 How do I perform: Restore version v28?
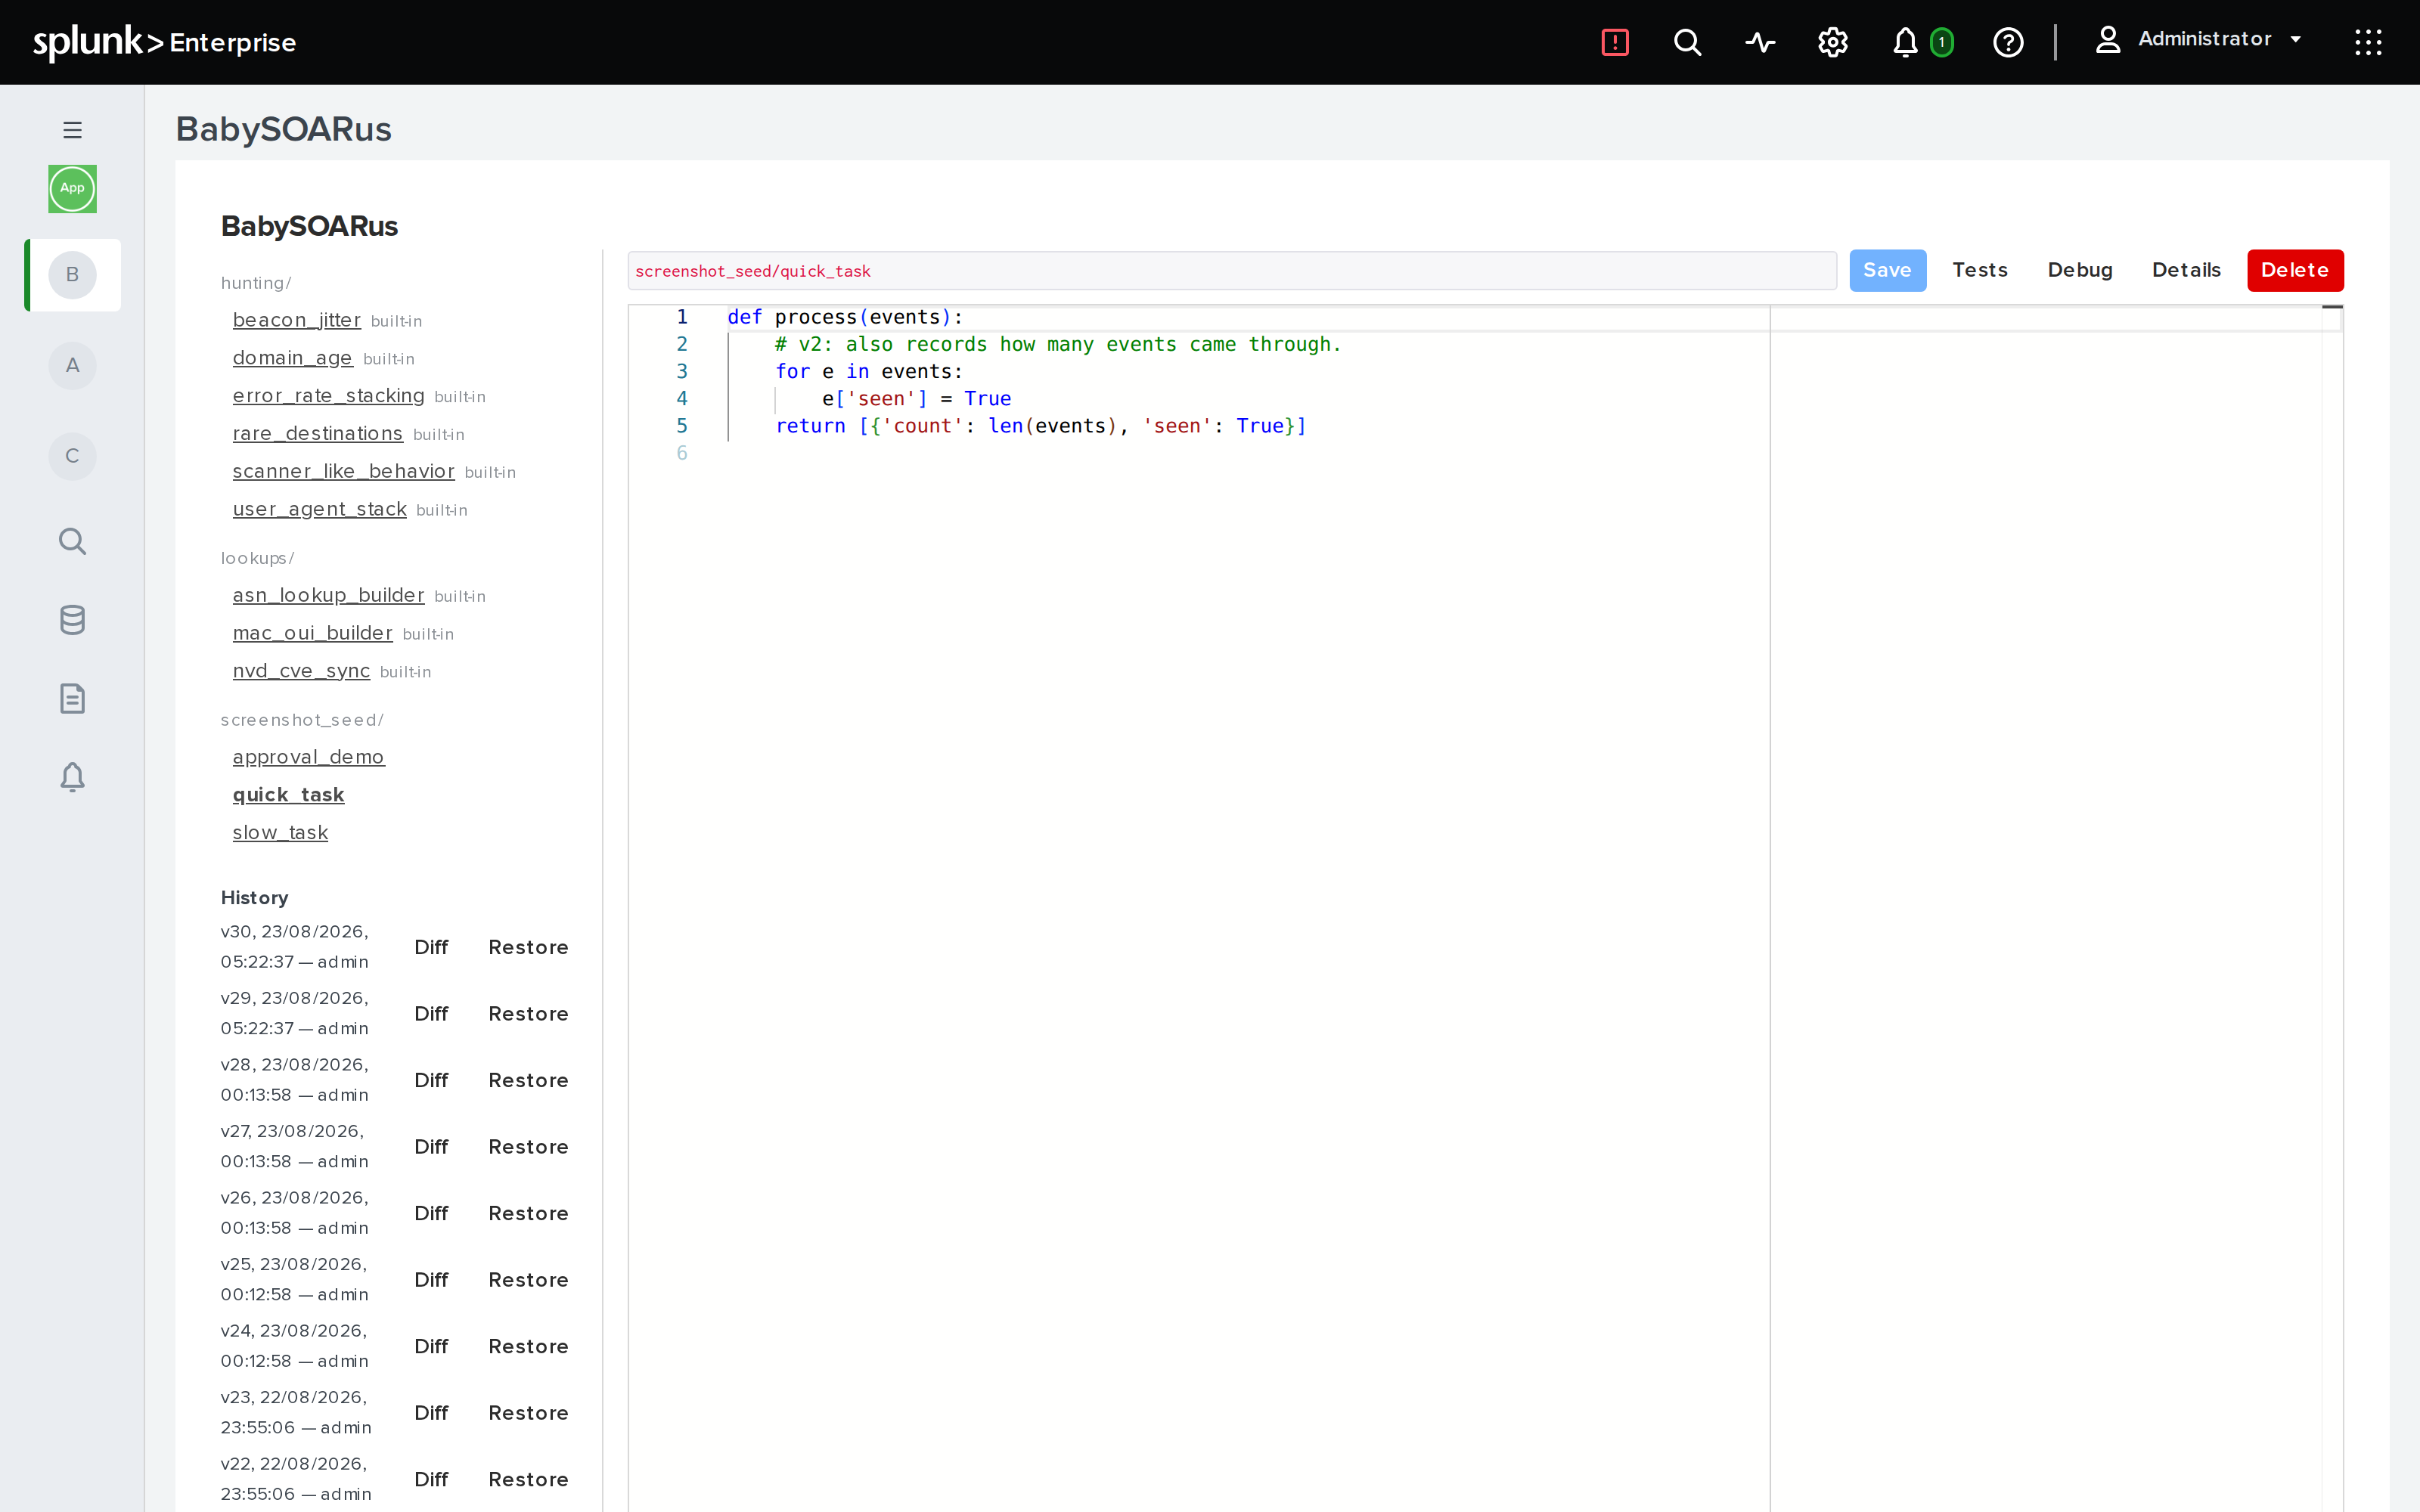pos(528,1080)
